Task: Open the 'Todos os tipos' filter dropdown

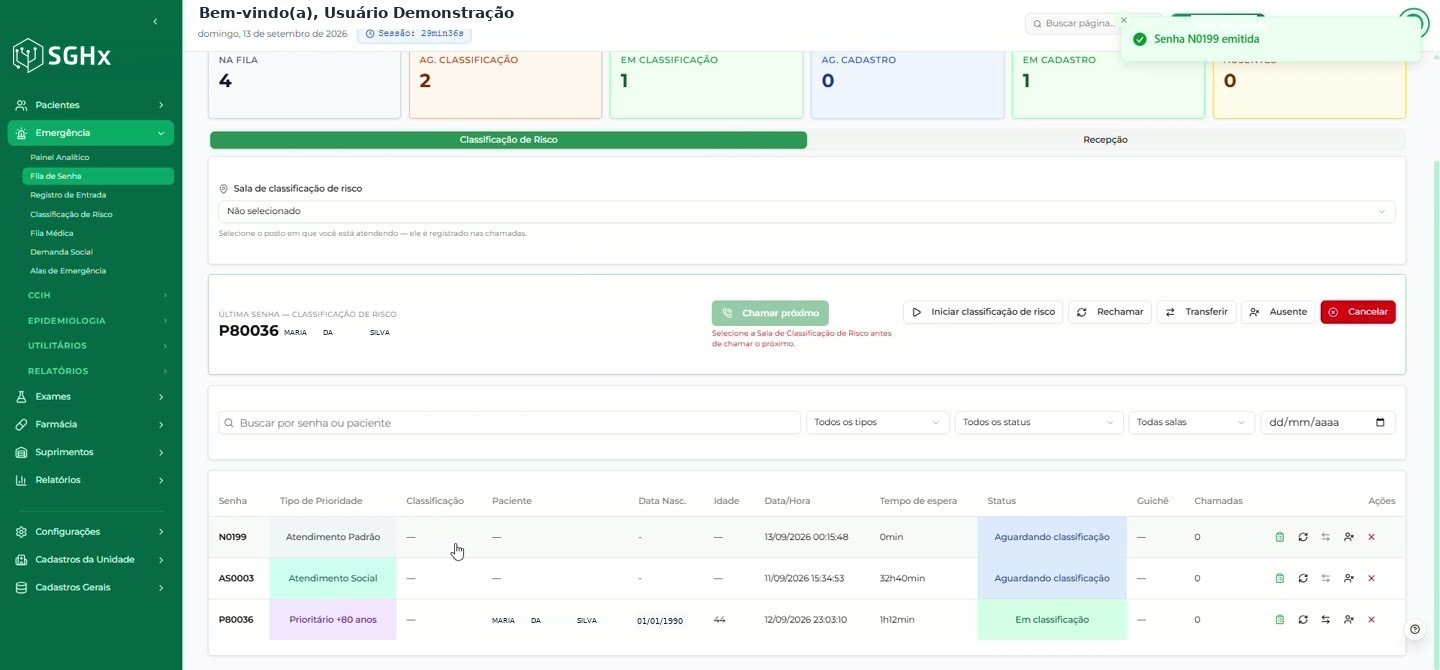Action: (x=877, y=423)
